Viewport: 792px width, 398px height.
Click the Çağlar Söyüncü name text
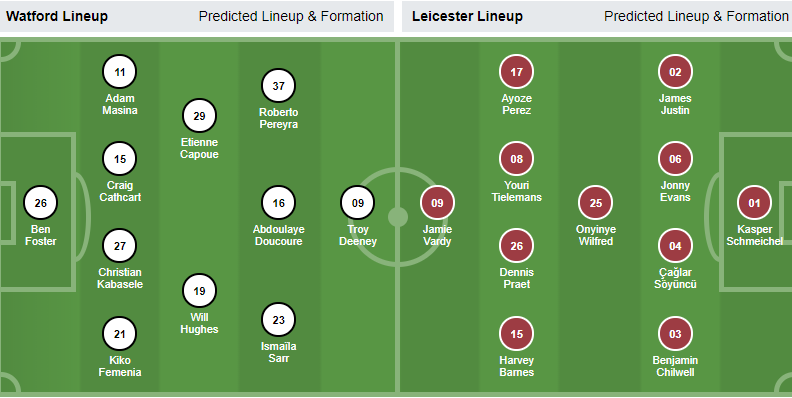click(675, 278)
